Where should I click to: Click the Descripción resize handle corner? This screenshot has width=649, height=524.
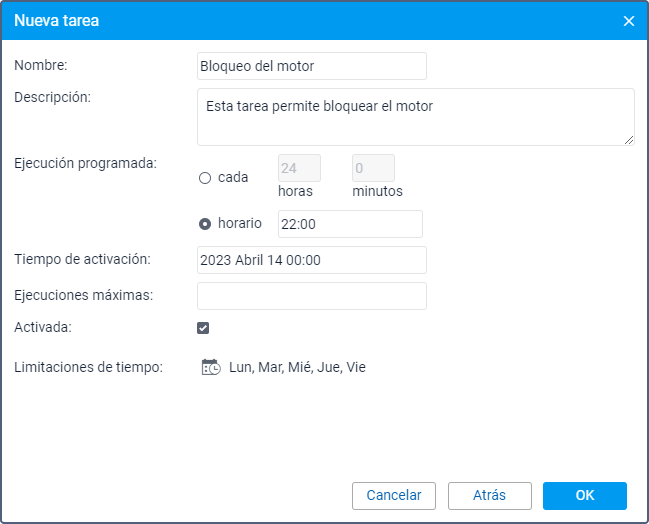click(629, 140)
